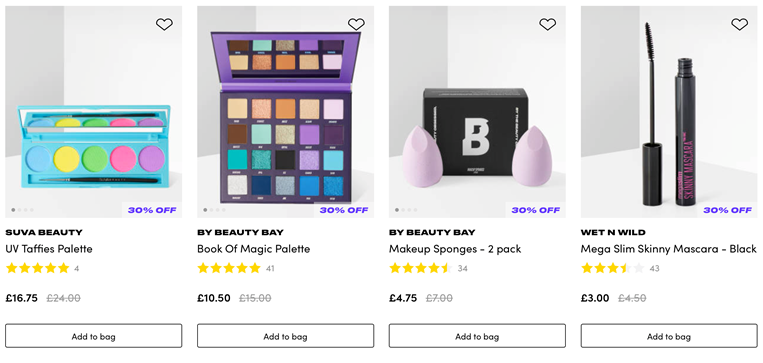The height and width of the screenshot is (363, 763).
Task: View the Suva Beauty palette image
Action: [x=93, y=111]
